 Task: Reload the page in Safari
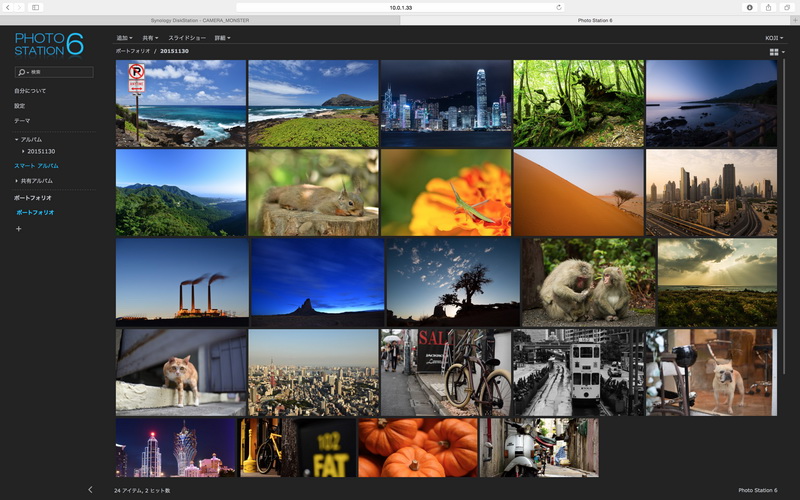(x=559, y=7)
